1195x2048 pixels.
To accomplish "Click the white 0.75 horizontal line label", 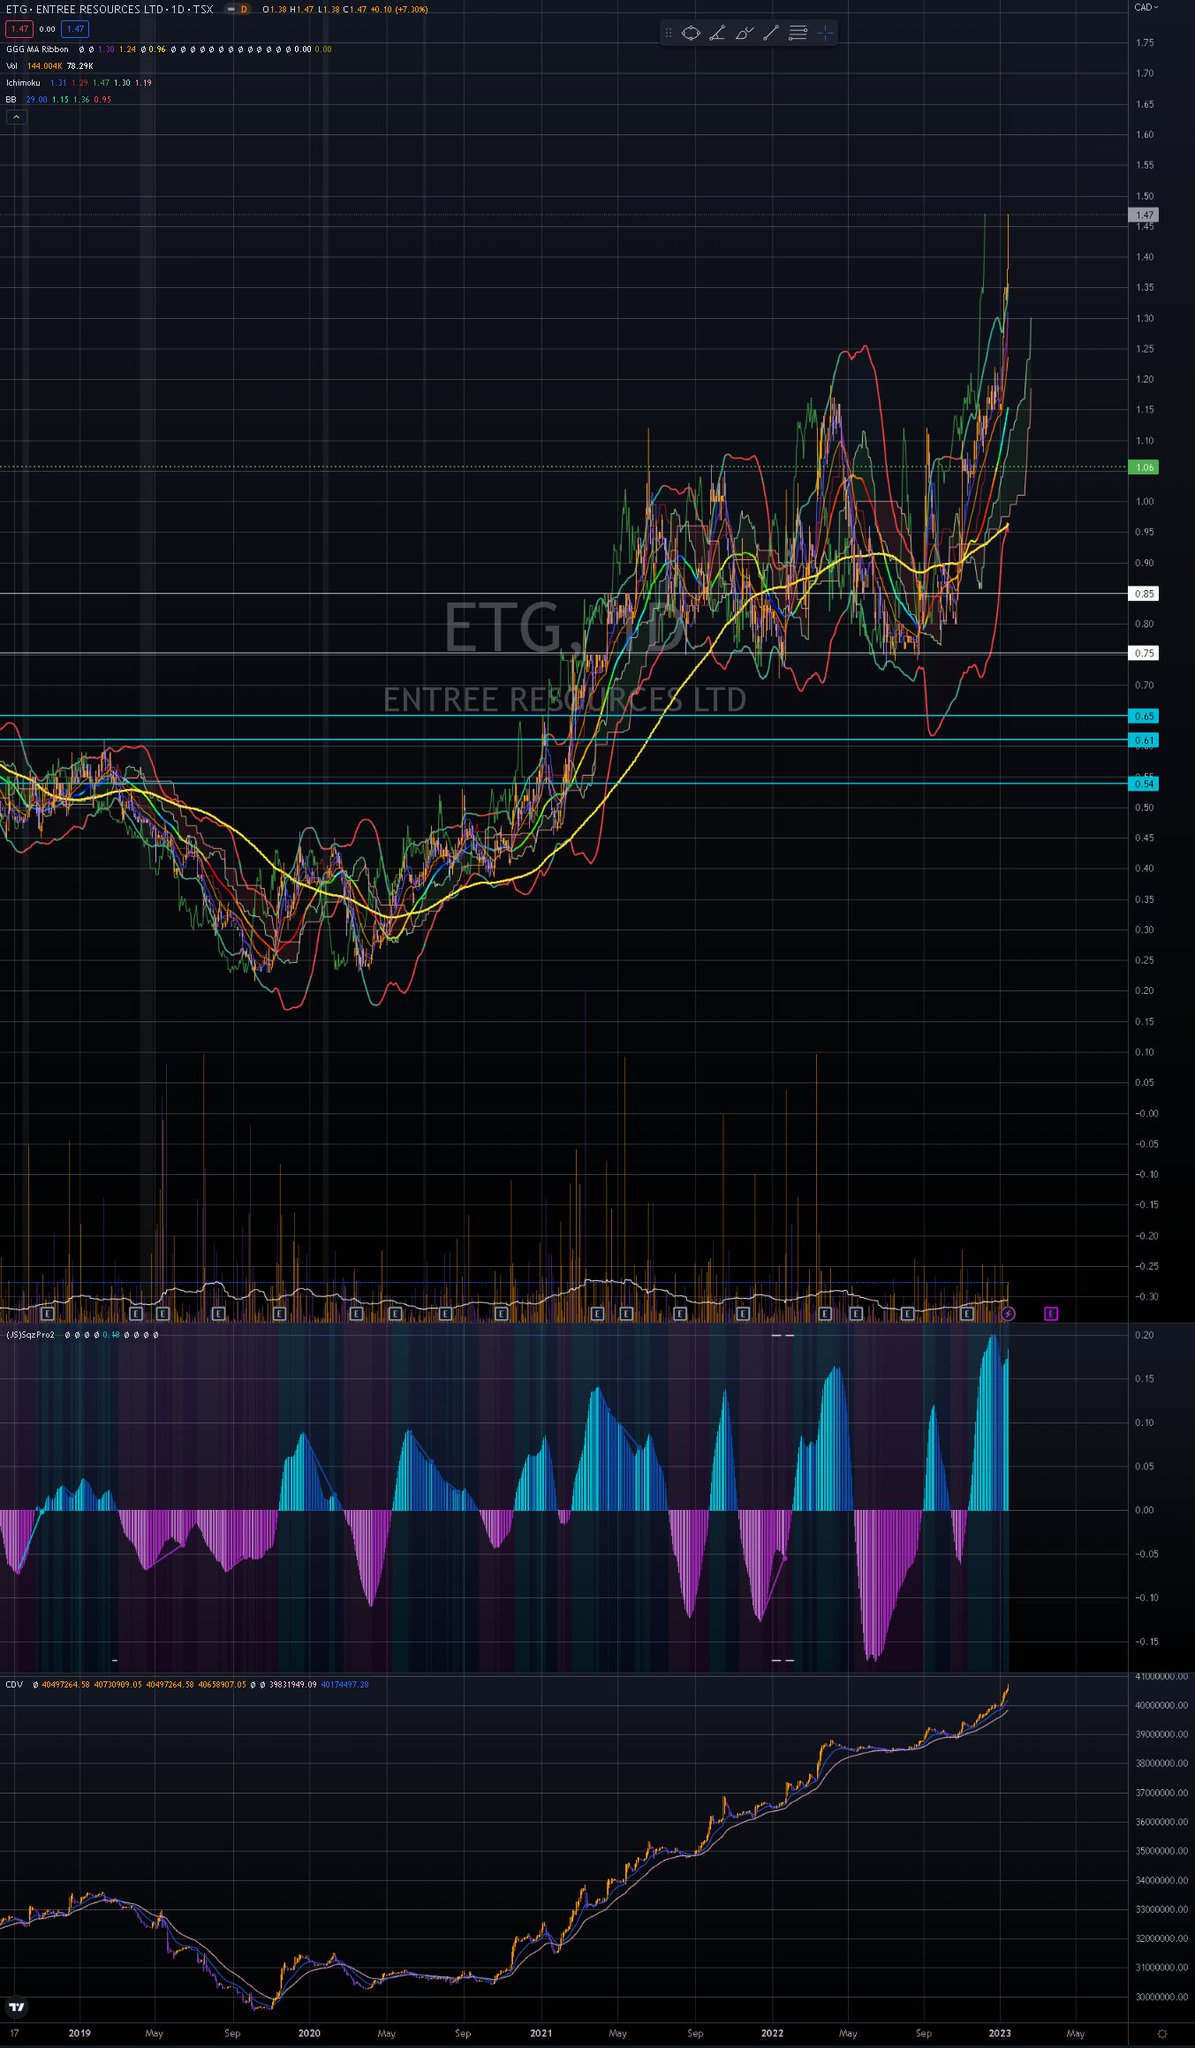I will pyautogui.click(x=1144, y=653).
